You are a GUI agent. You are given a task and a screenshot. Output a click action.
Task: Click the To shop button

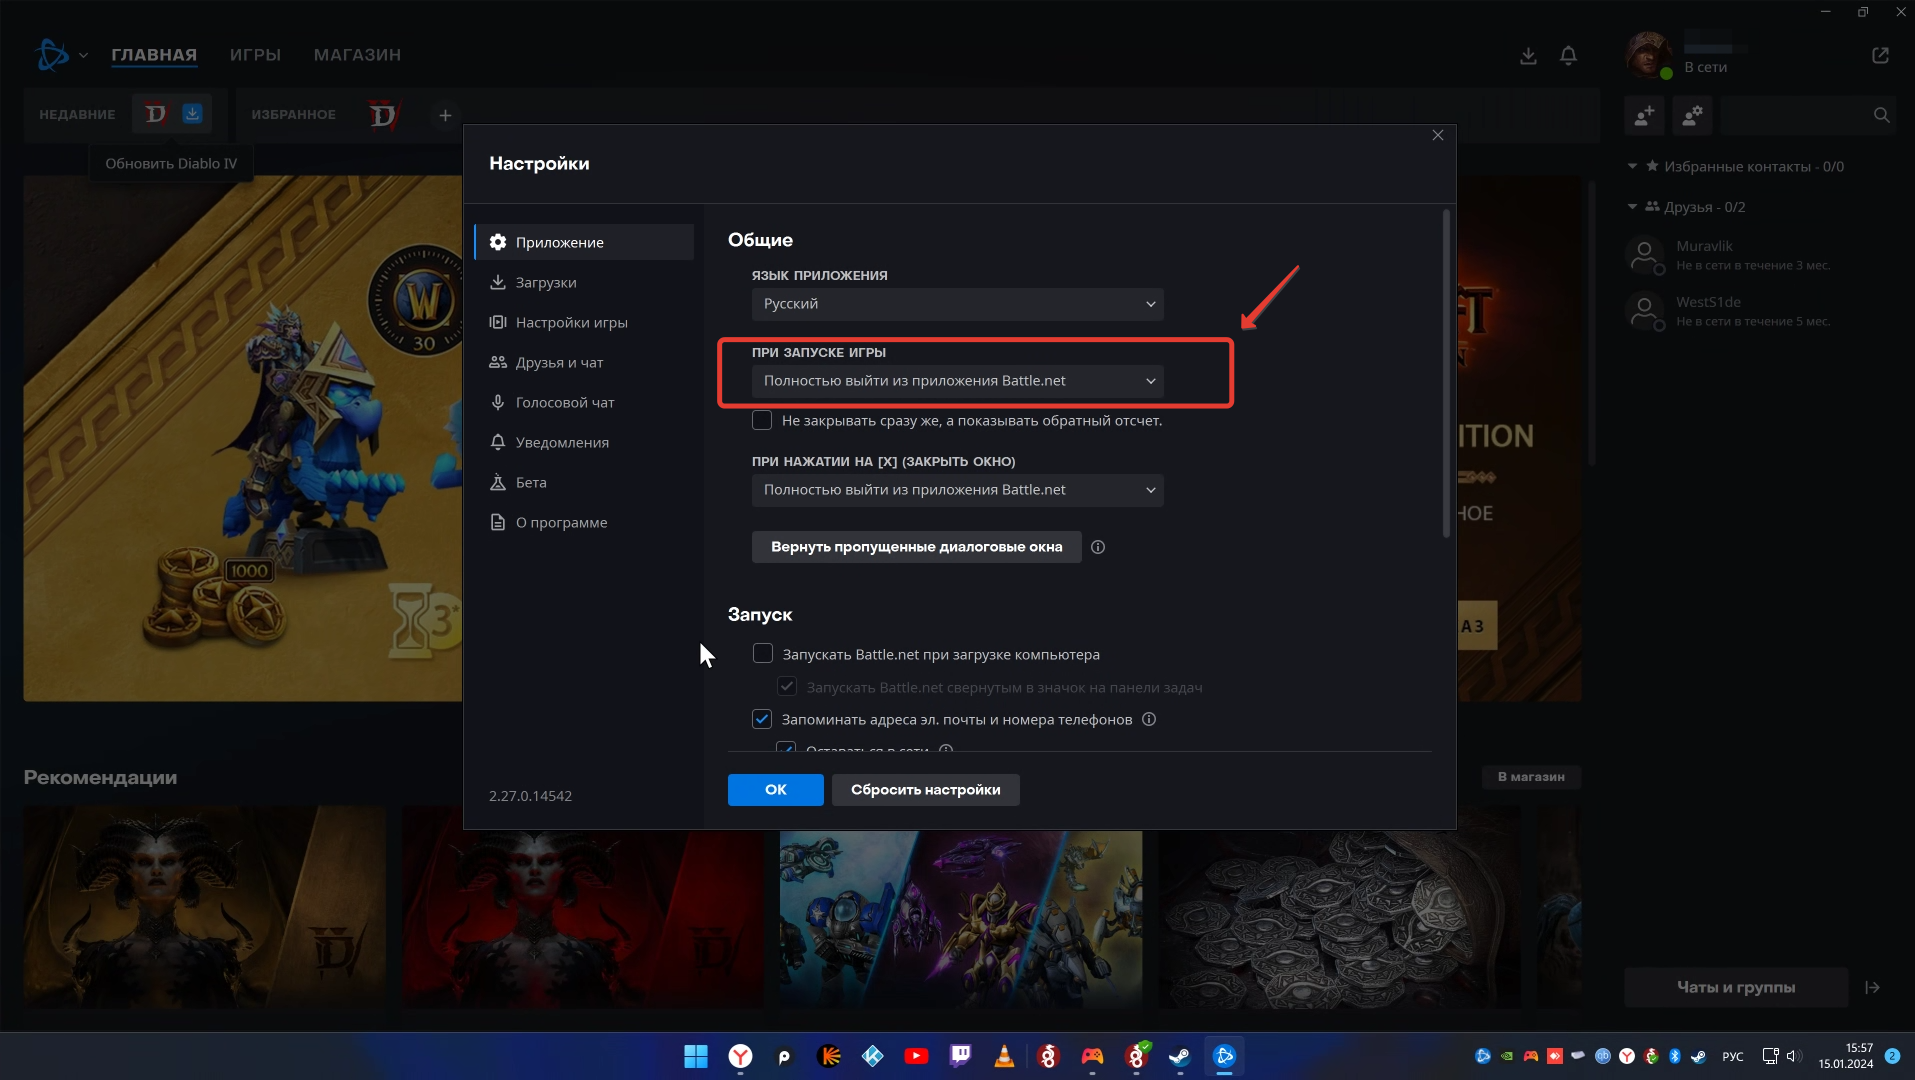coord(1531,777)
